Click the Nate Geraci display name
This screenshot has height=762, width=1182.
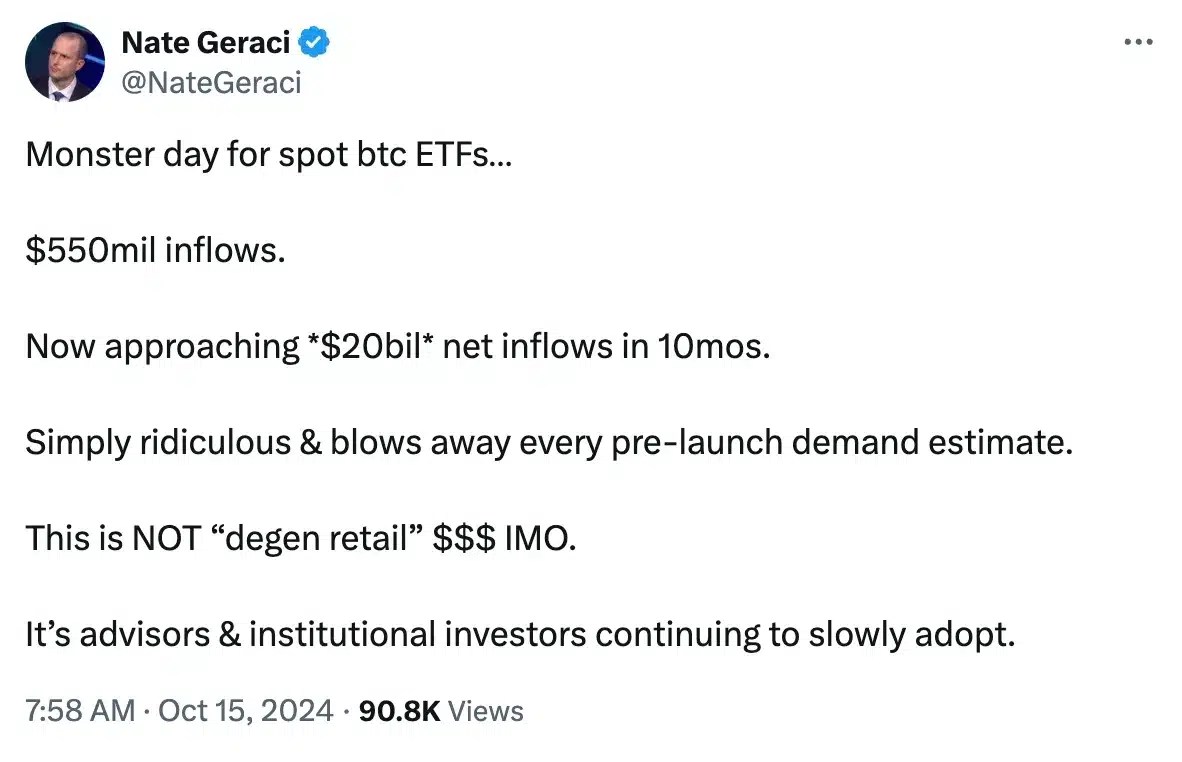coord(206,42)
